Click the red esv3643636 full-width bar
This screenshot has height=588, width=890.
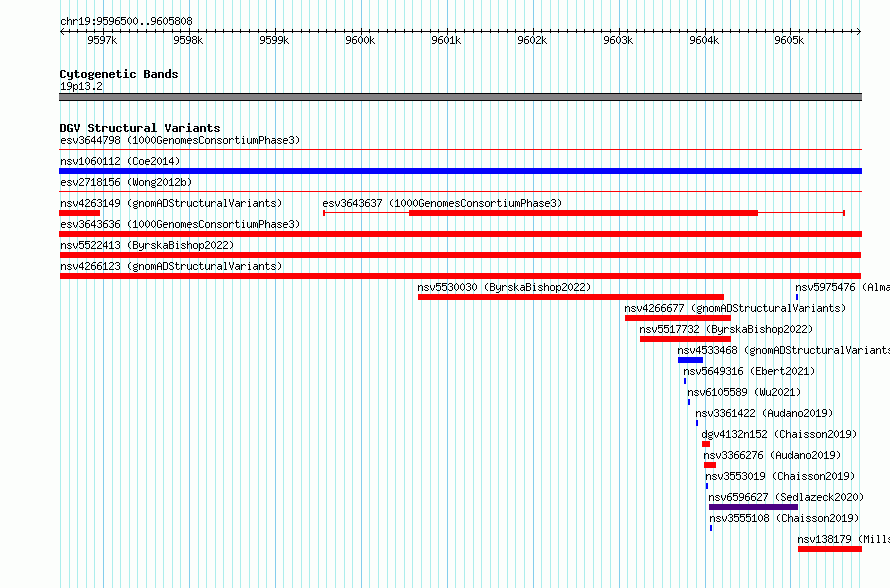coord(460,234)
